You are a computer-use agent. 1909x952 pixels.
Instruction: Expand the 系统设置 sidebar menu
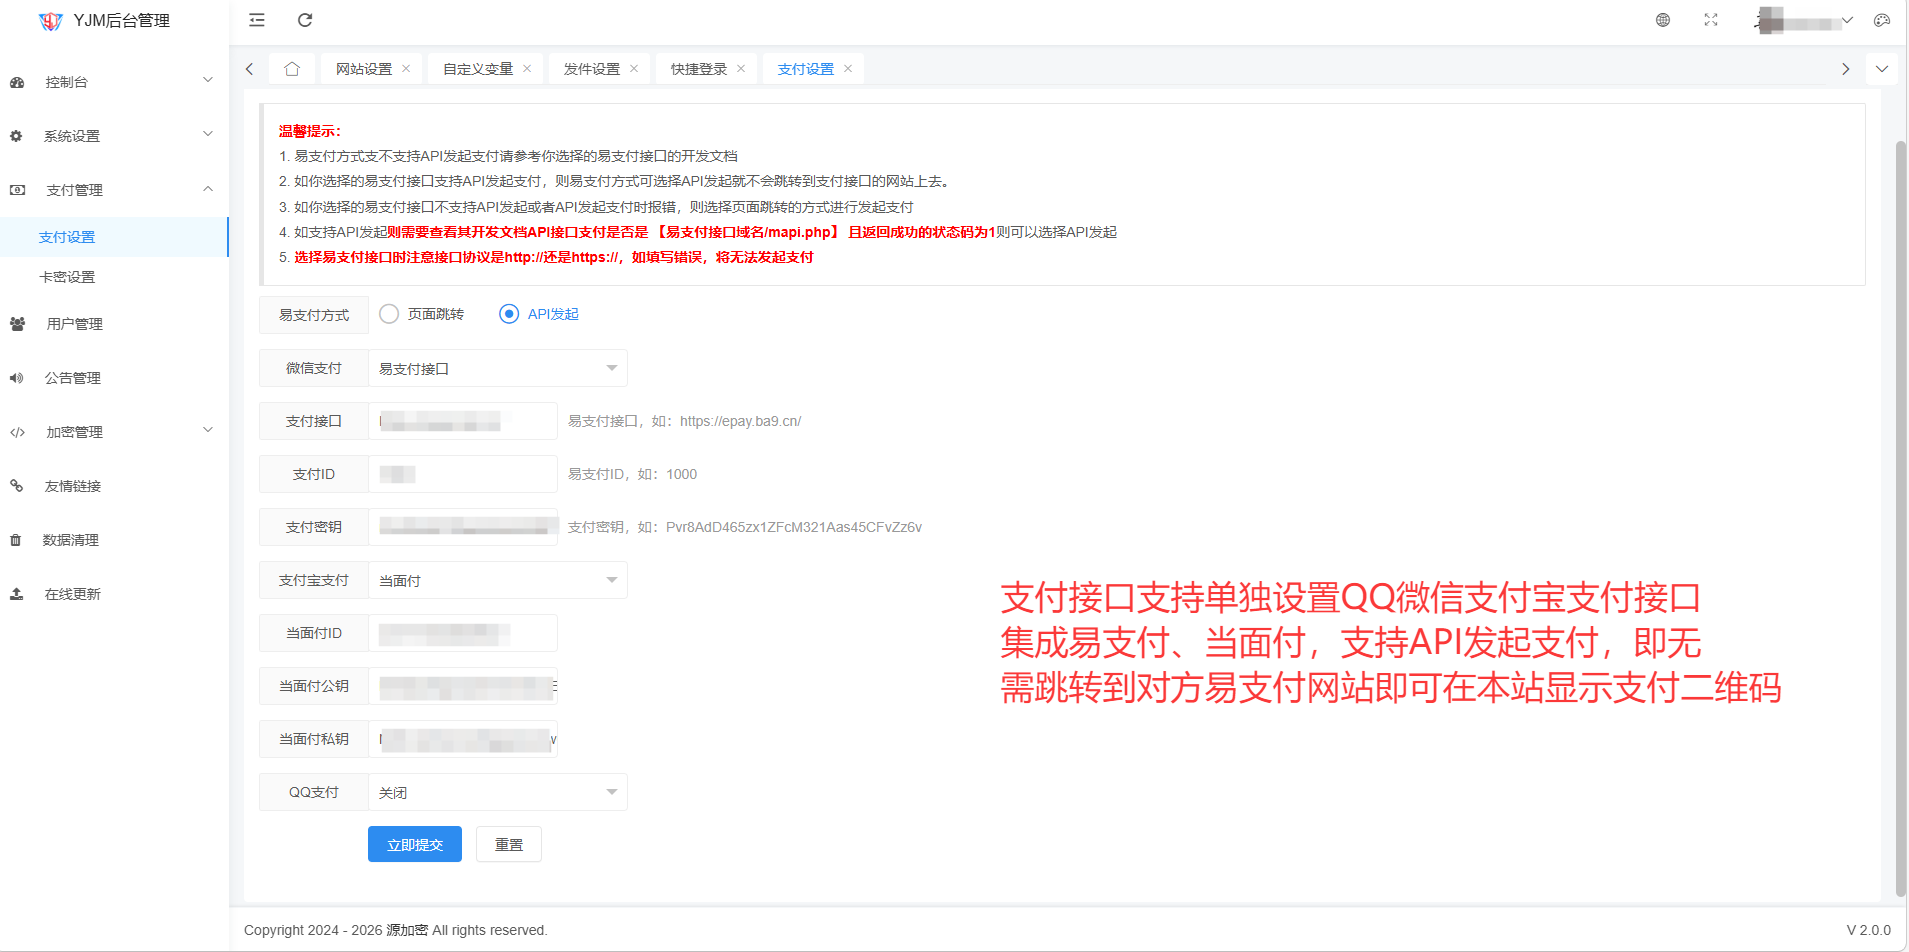[x=110, y=136]
